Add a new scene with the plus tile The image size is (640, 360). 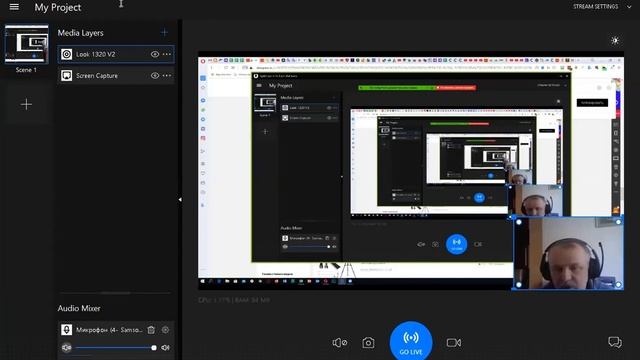pyautogui.click(x=27, y=104)
